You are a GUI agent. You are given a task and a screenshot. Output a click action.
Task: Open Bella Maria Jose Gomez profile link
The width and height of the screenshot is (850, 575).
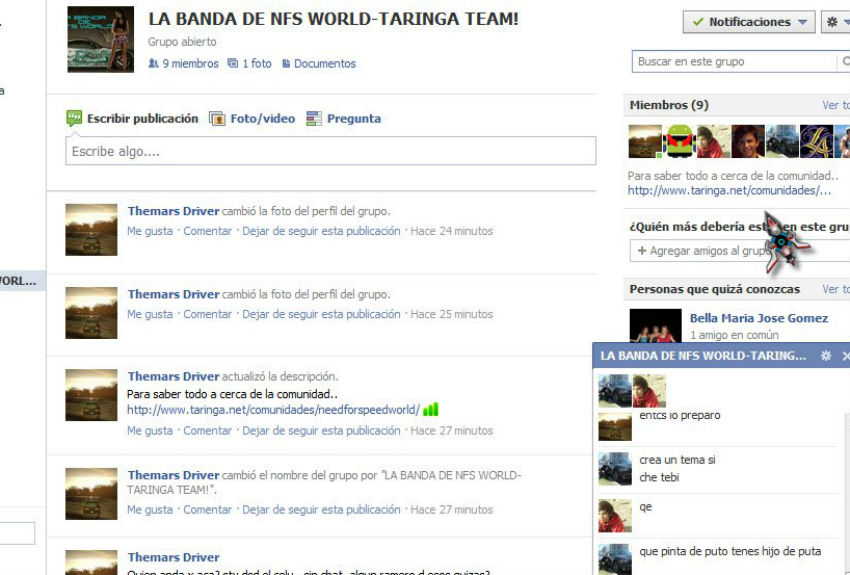click(x=758, y=318)
